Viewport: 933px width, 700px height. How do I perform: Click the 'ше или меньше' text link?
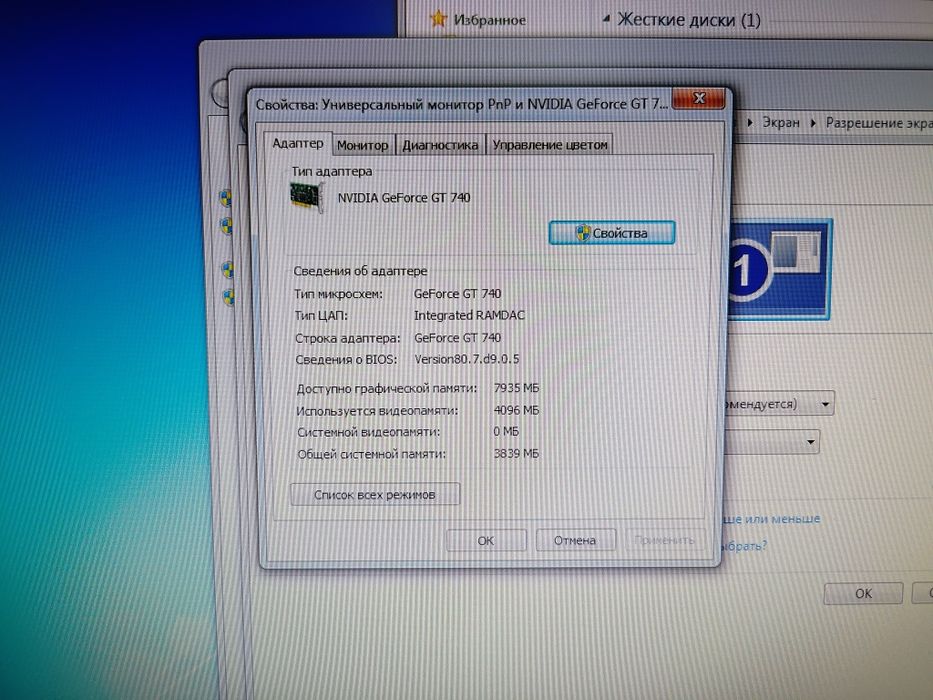771,519
